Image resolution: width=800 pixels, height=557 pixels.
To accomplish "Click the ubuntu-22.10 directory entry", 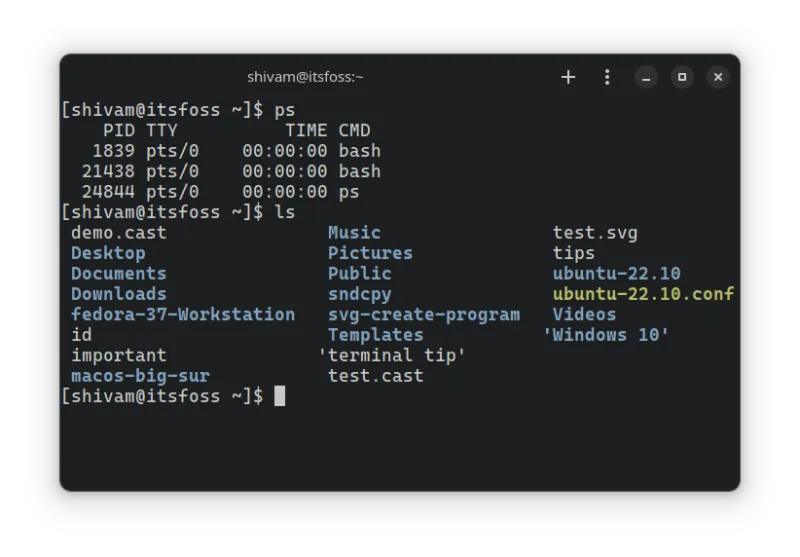I will 617,274.
